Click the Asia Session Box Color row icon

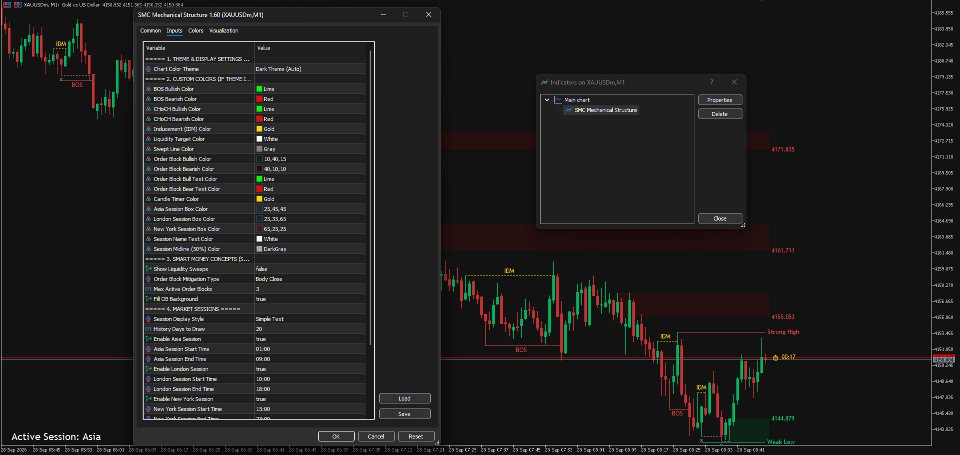(x=148, y=209)
